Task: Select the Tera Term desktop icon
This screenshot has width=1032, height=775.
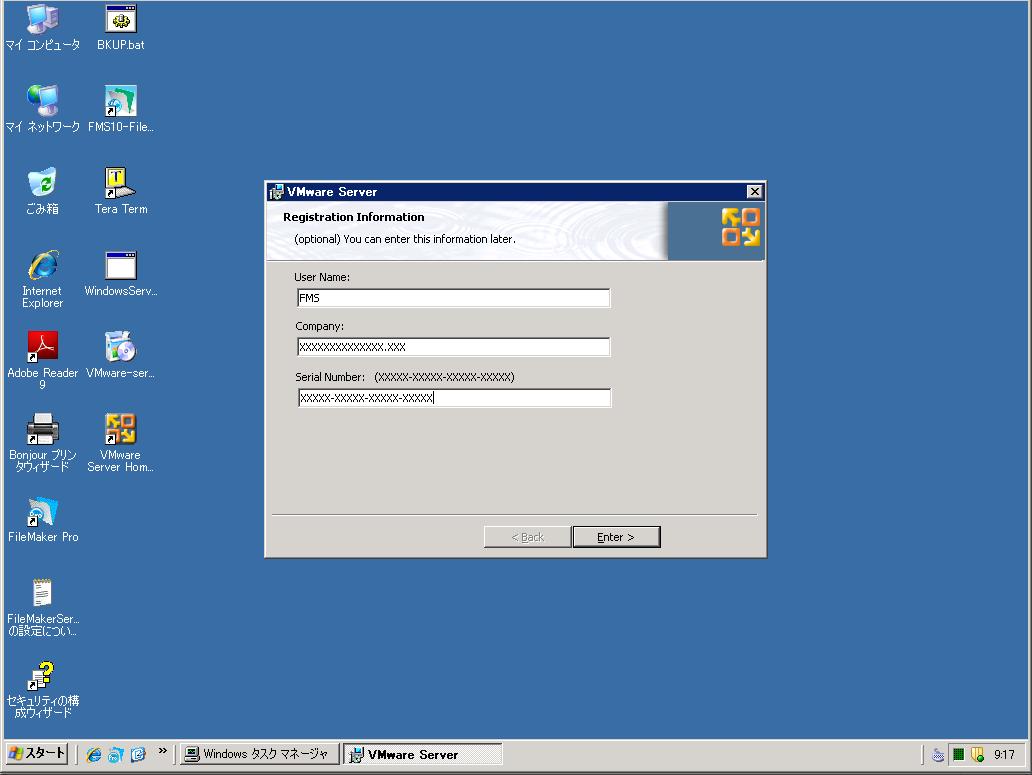Action: click(x=120, y=191)
